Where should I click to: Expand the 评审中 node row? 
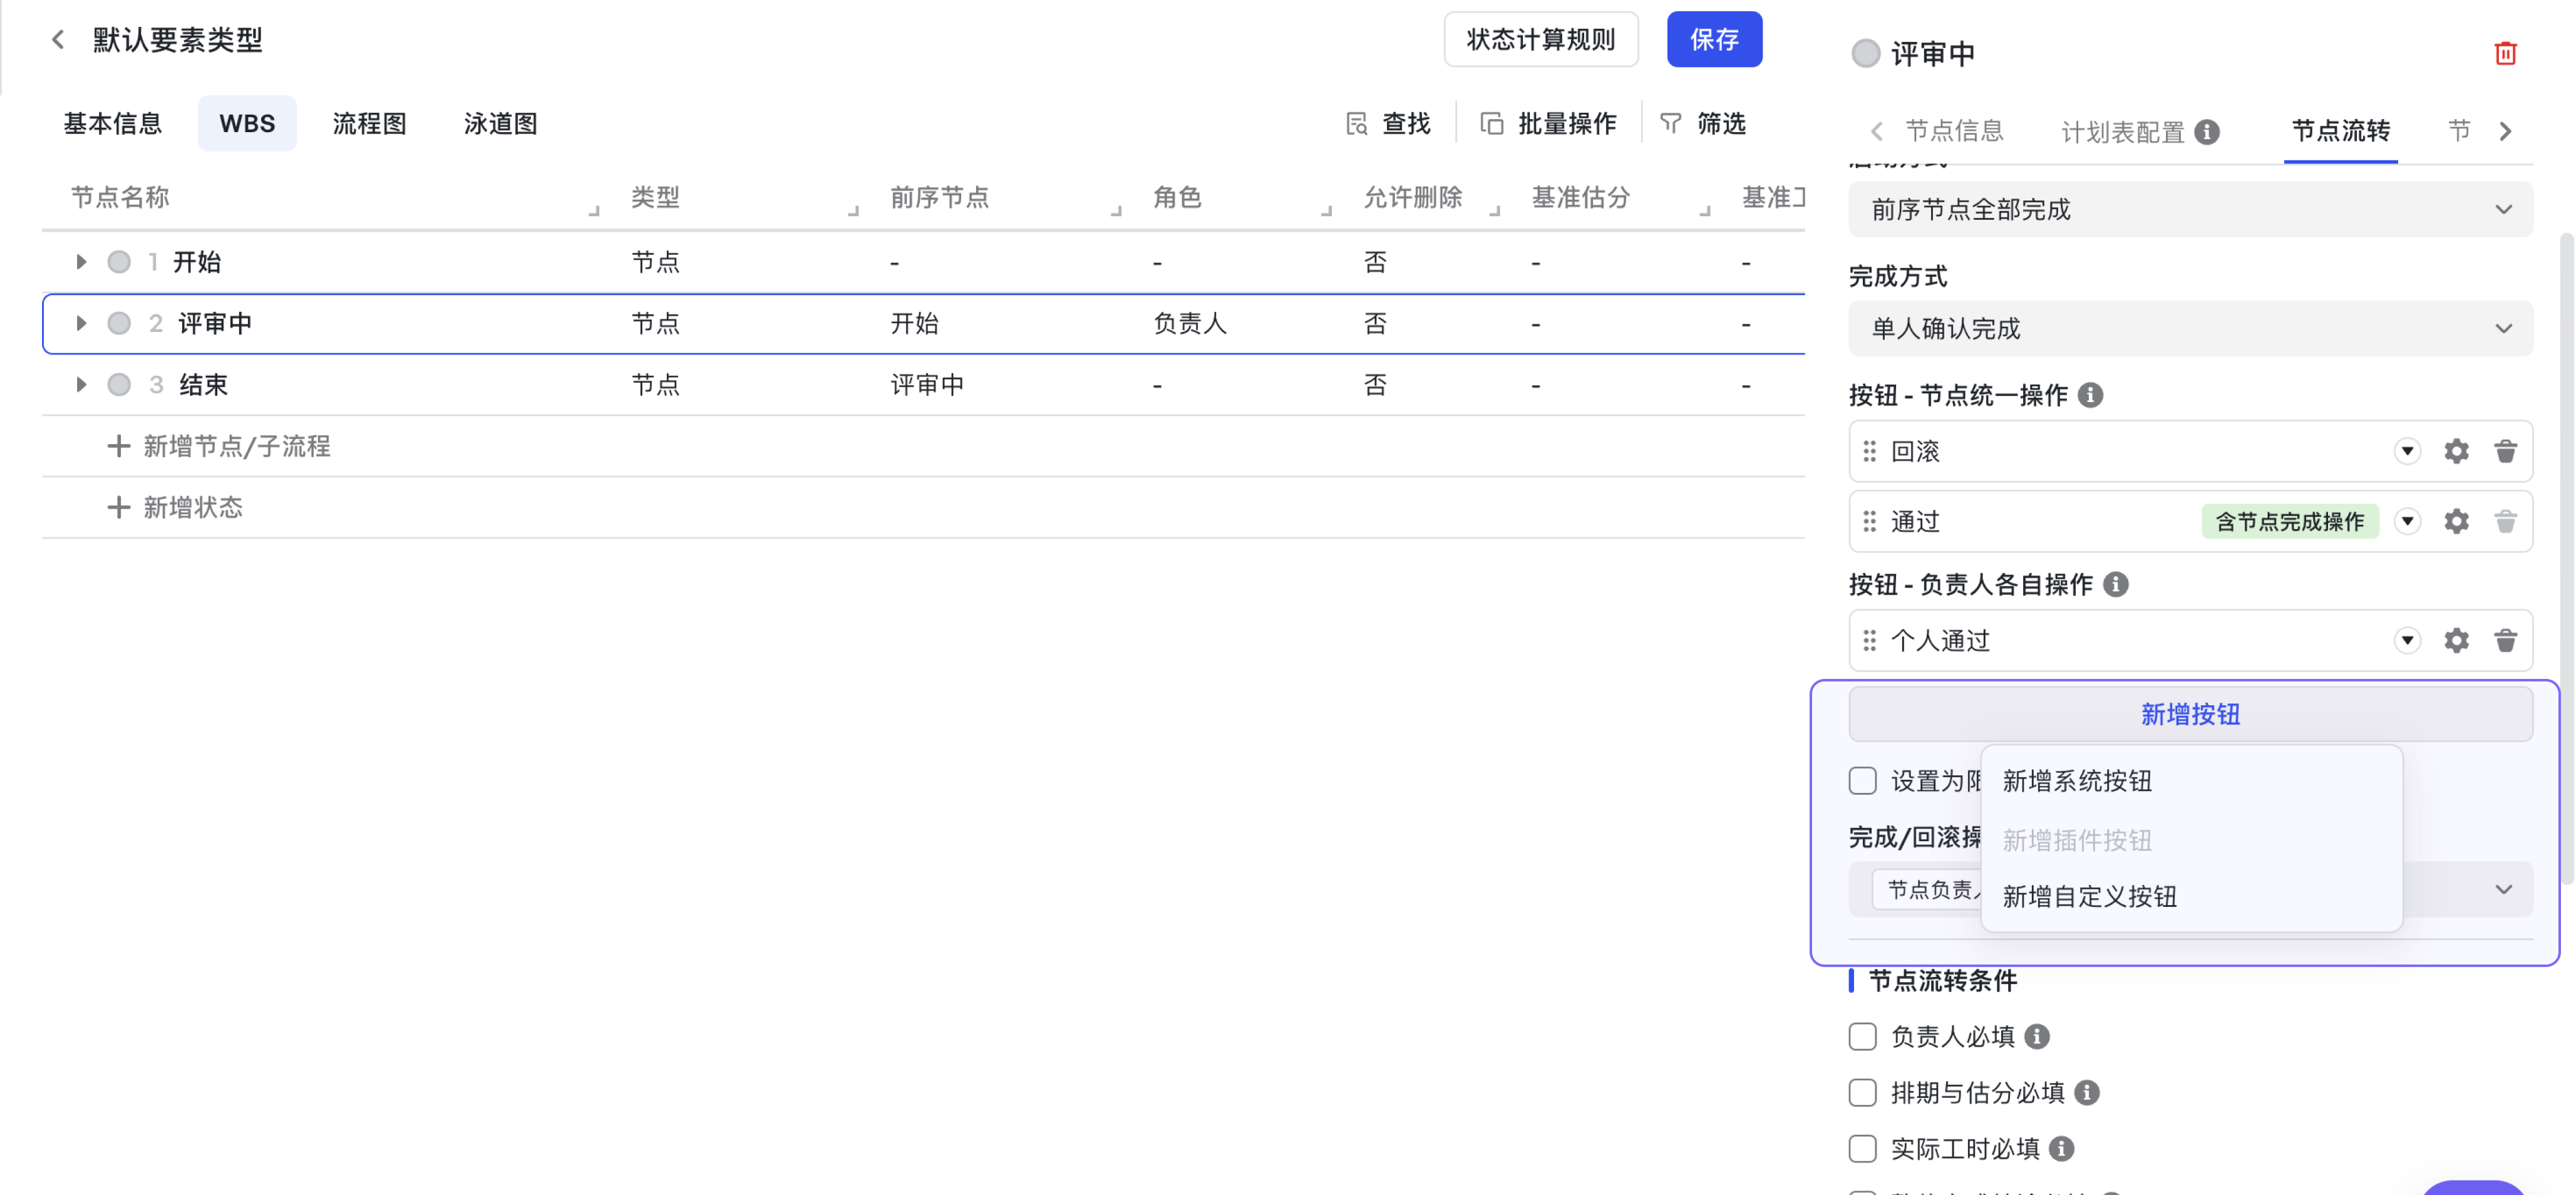(81, 323)
